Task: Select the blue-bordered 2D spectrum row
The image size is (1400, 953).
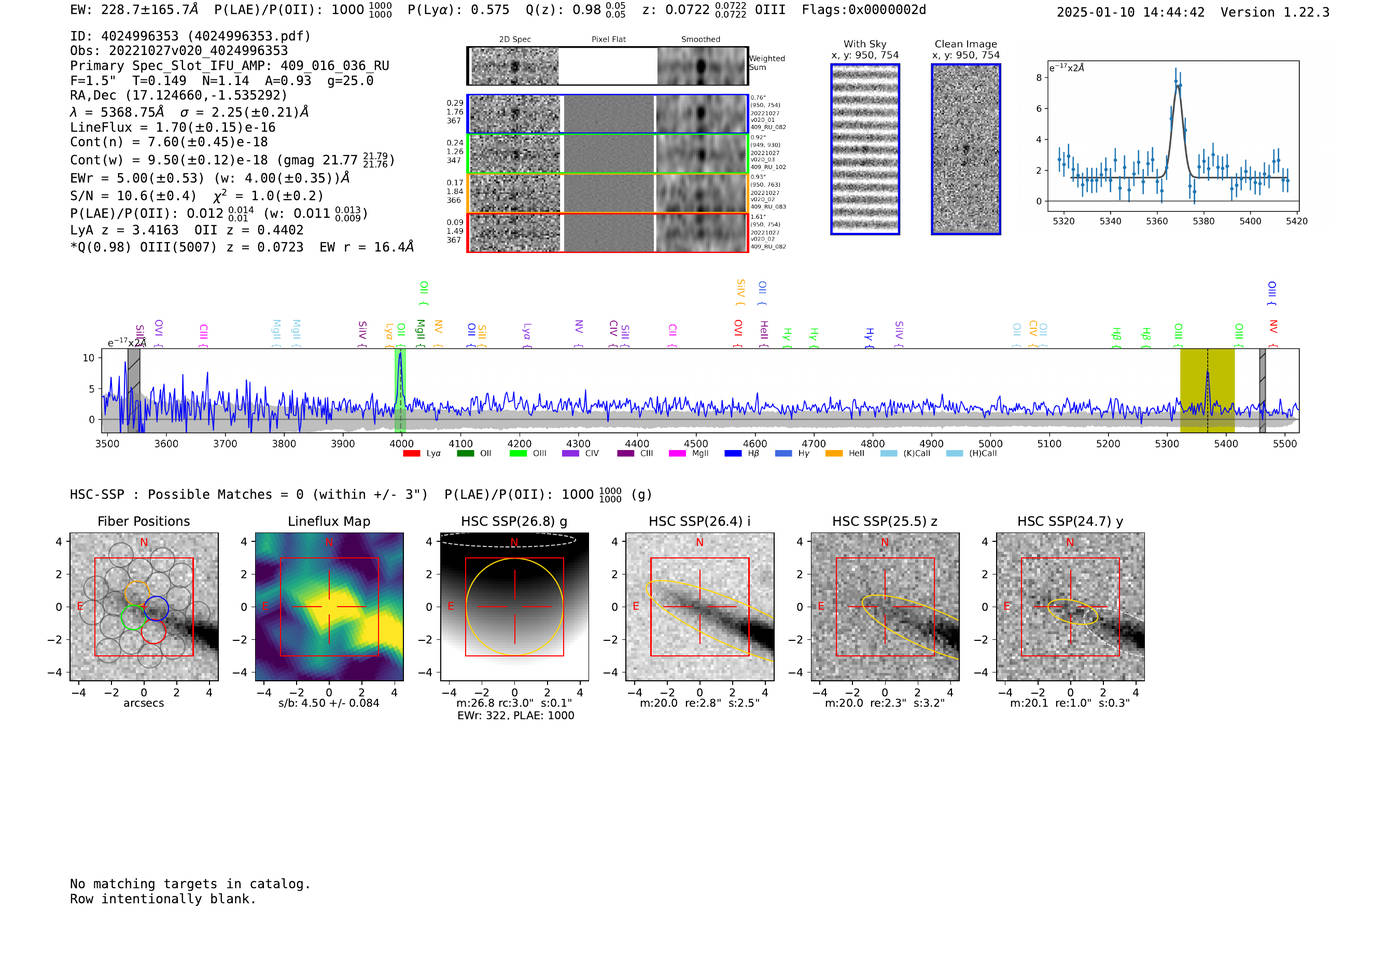Action: 608,114
